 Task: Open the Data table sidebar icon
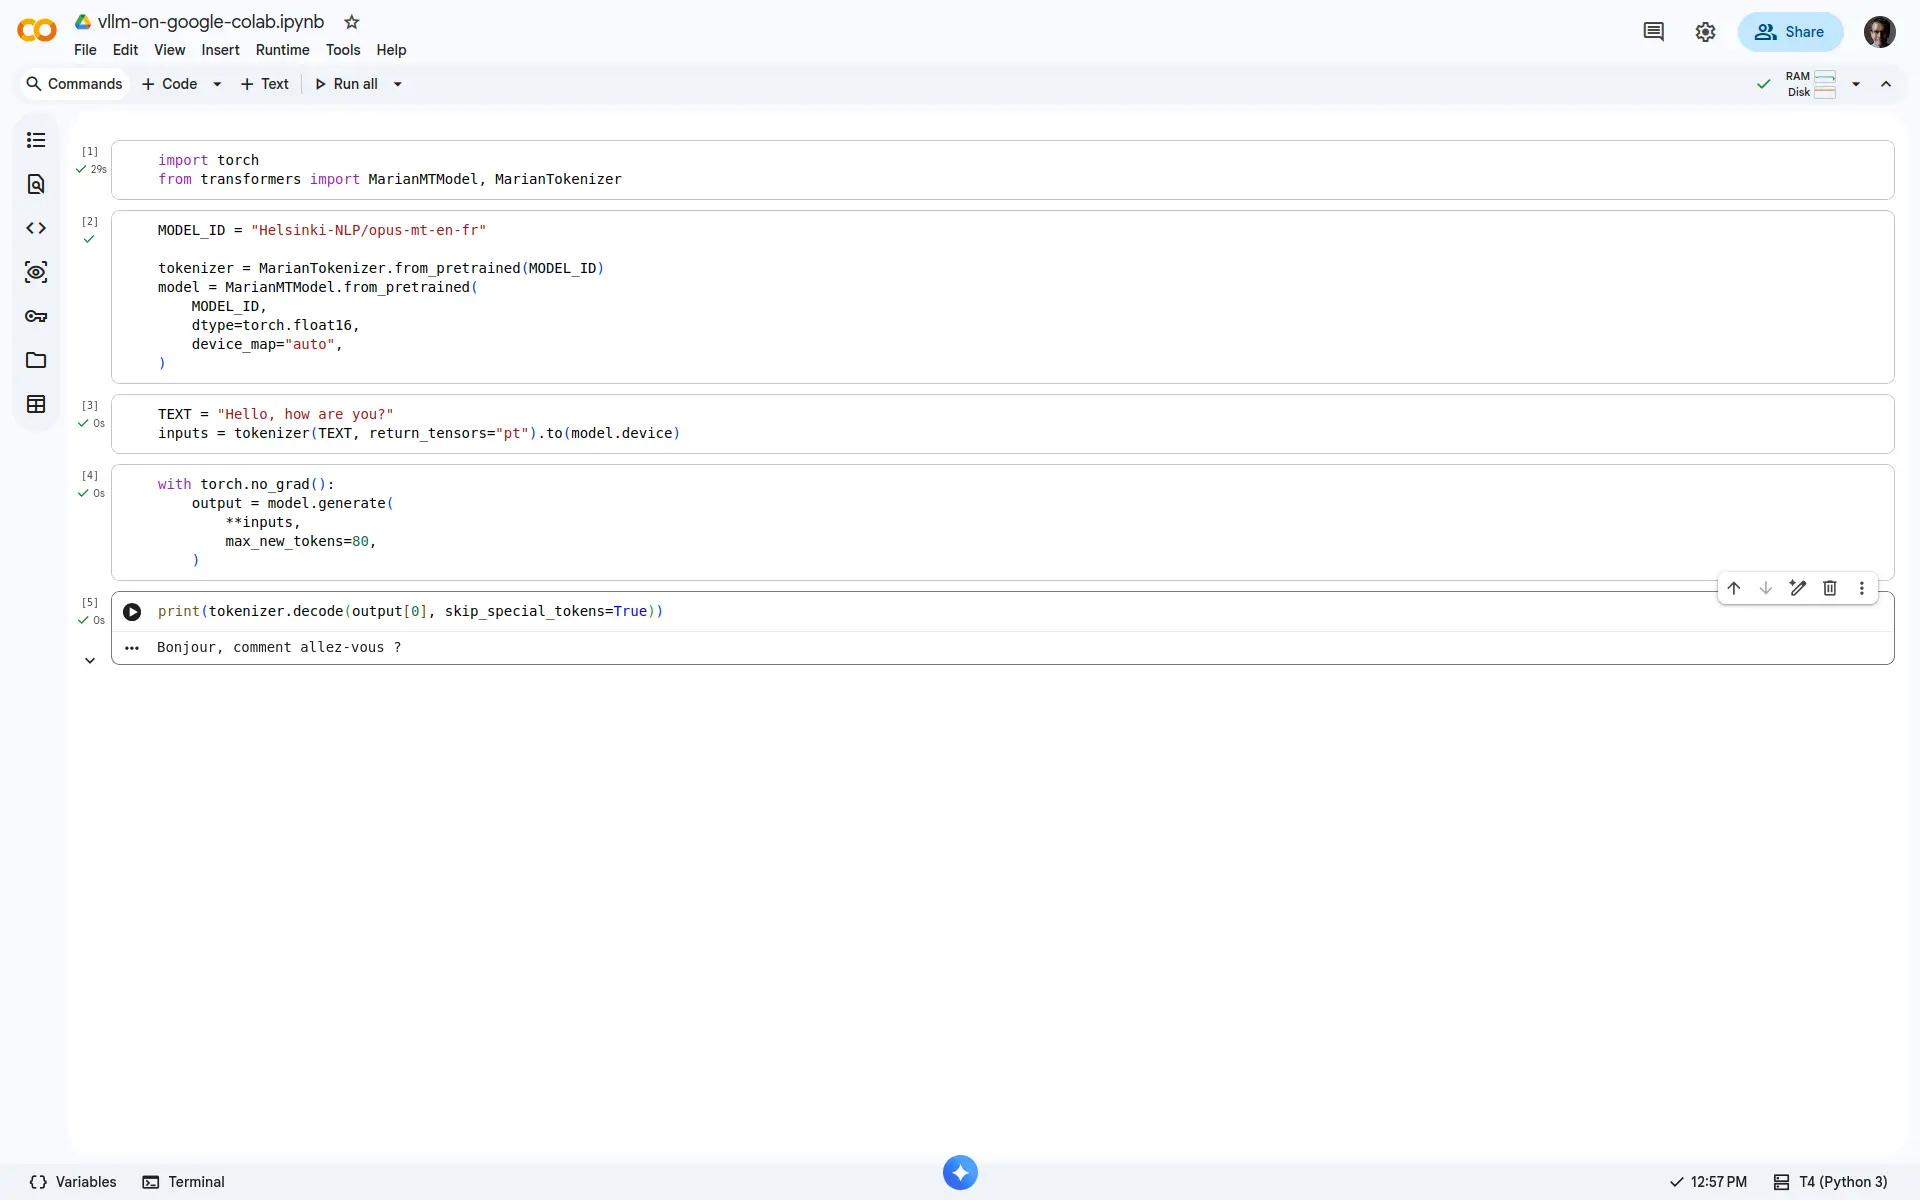[36, 404]
